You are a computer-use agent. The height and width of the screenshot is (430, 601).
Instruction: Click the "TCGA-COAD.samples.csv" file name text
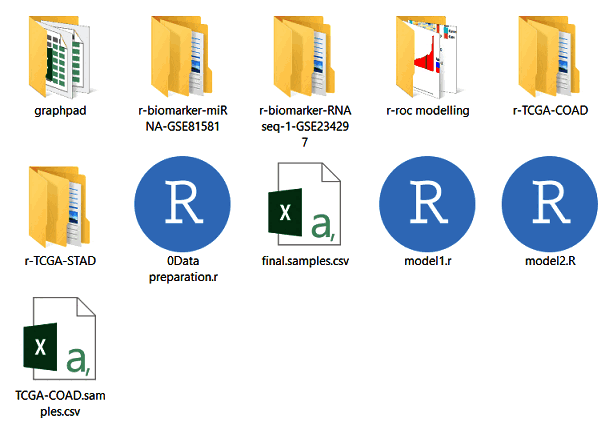pyautogui.click(x=61, y=403)
